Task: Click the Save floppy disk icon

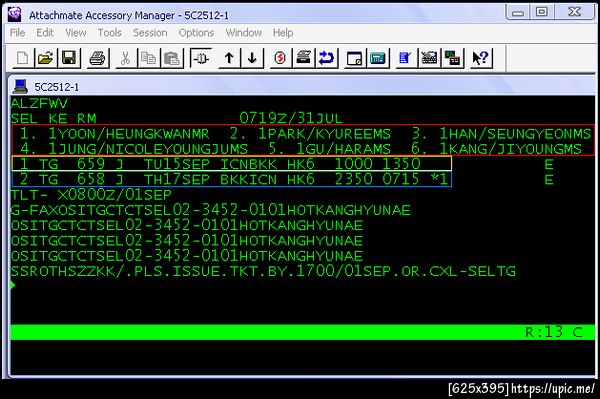Action: (69, 59)
